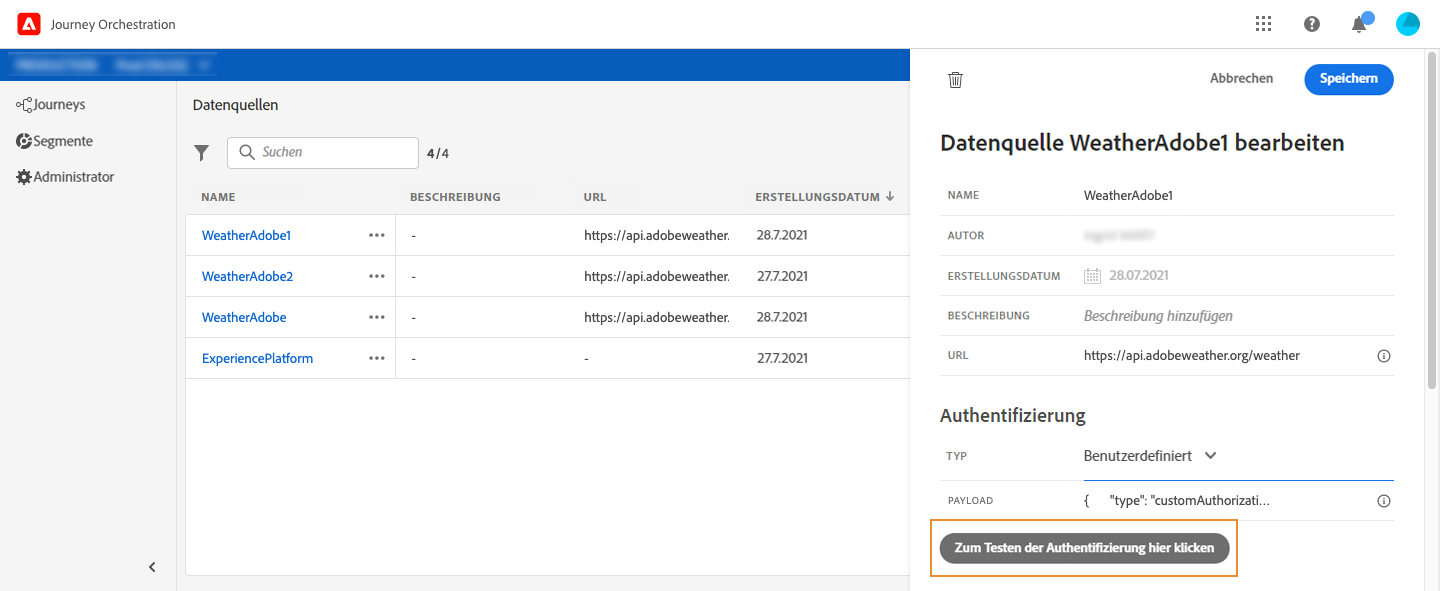Click the info icon beside the Payload field
Image resolution: width=1440 pixels, height=591 pixels.
(x=1384, y=501)
